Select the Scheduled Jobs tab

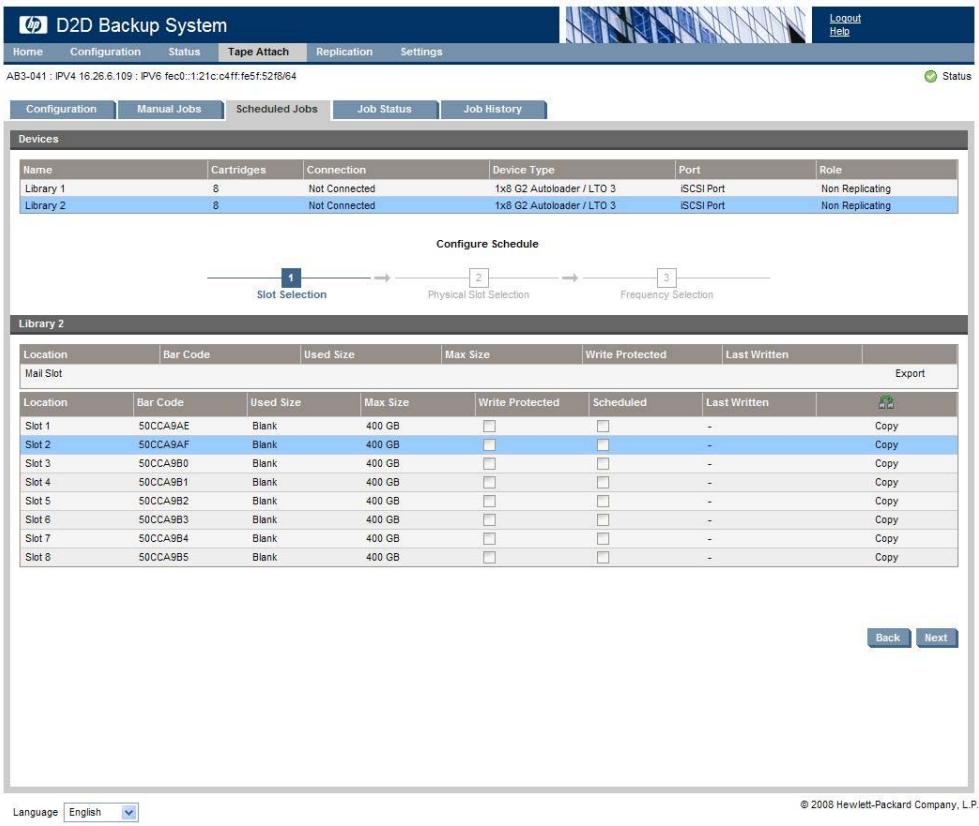point(277,109)
